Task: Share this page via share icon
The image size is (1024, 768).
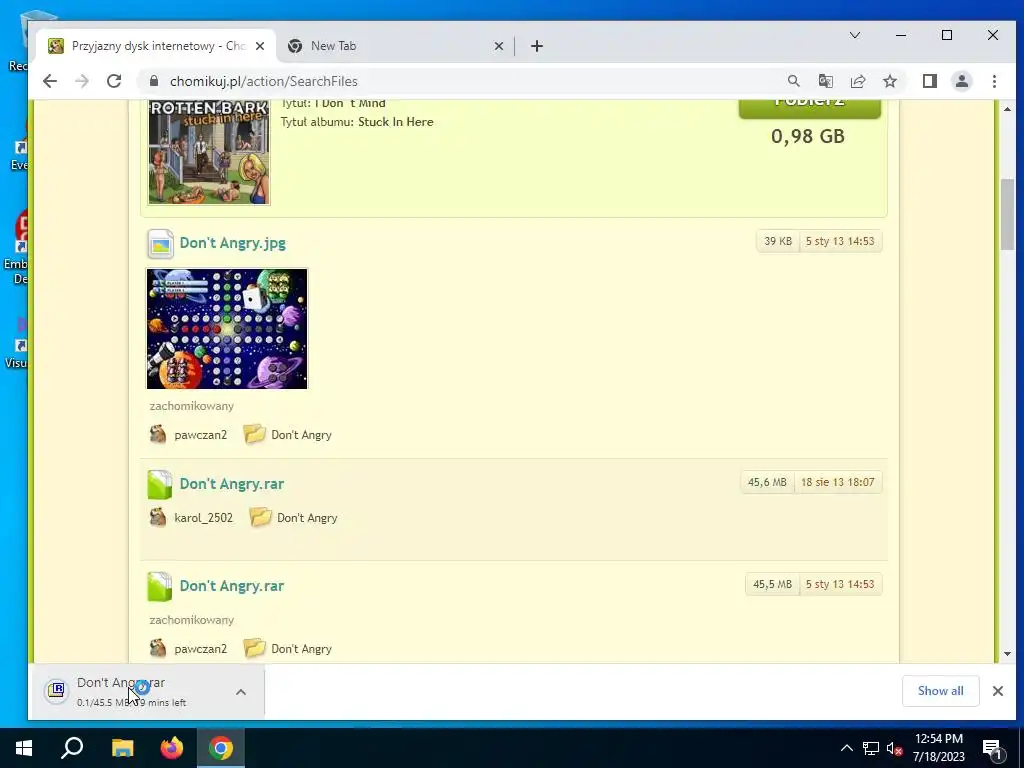Action: click(857, 81)
